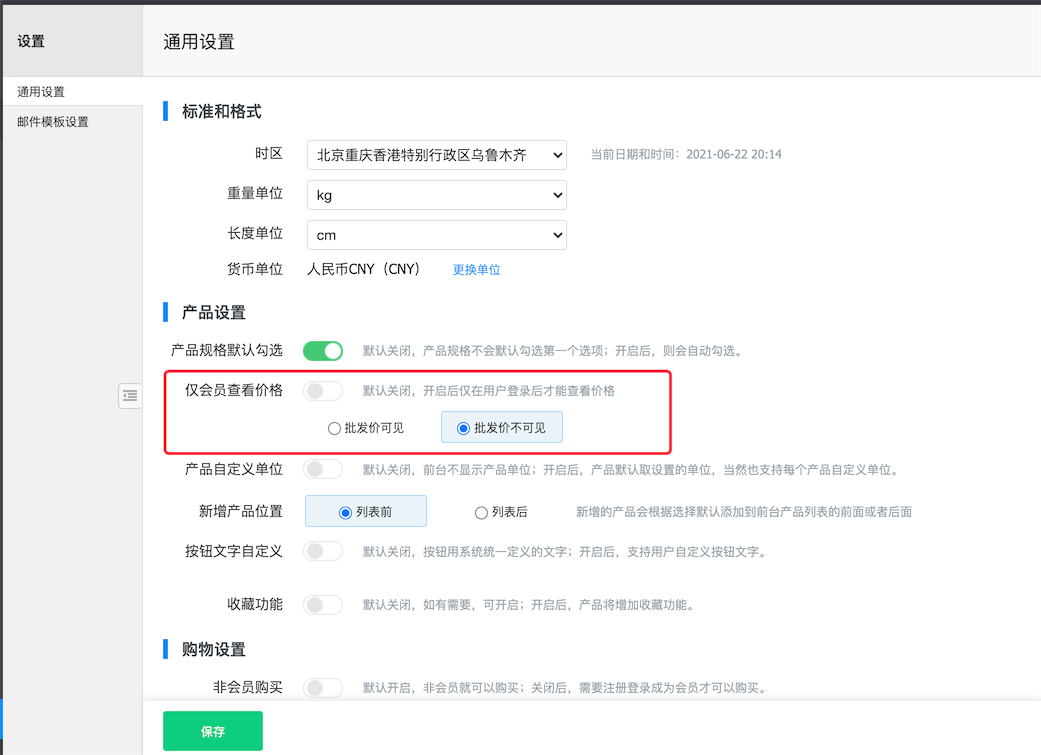Enable 按钮文字自定义 switch
Screen dimensions: 1041x755
(x=323, y=551)
